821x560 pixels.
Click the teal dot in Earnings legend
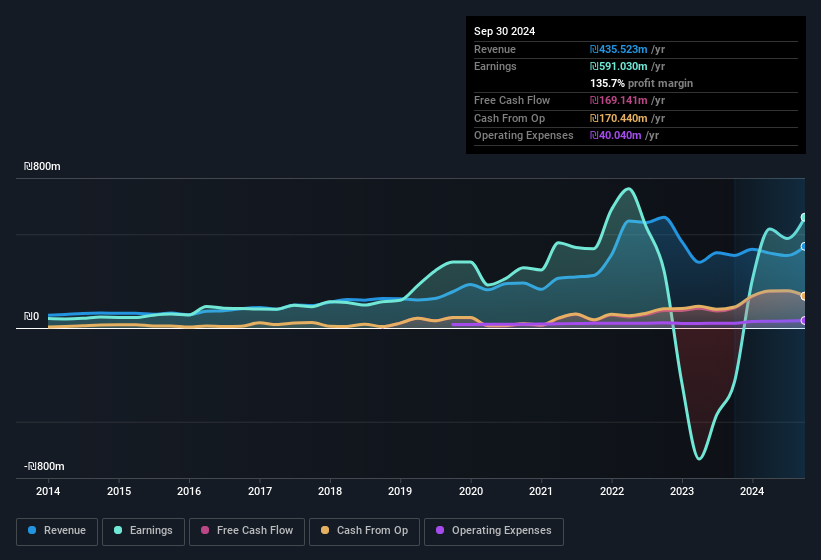pos(118,530)
